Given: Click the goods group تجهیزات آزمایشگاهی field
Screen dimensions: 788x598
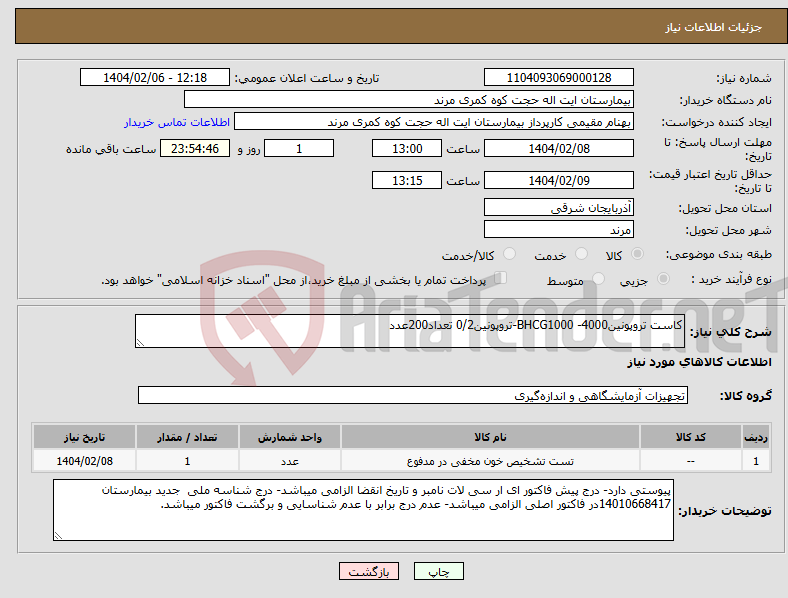Looking at the screenshot, I should [413, 395].
